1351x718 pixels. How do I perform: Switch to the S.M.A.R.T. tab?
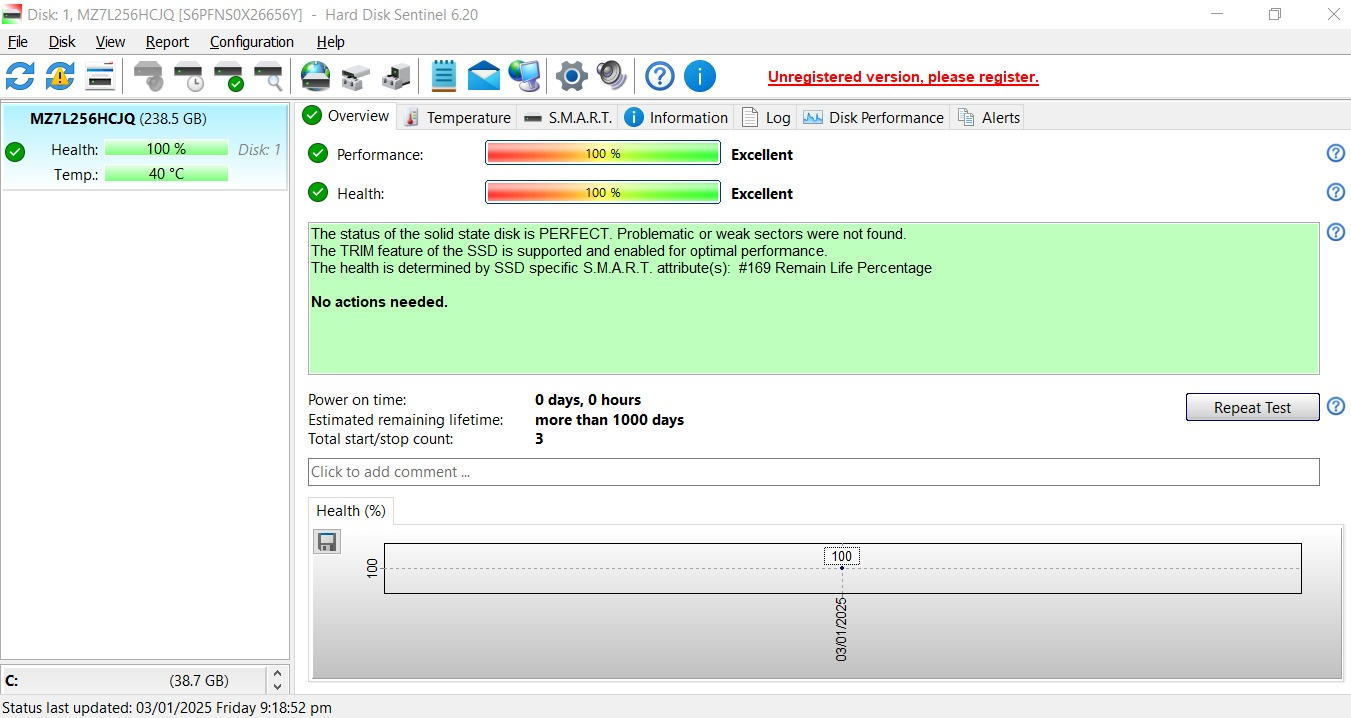click(567, 117)
